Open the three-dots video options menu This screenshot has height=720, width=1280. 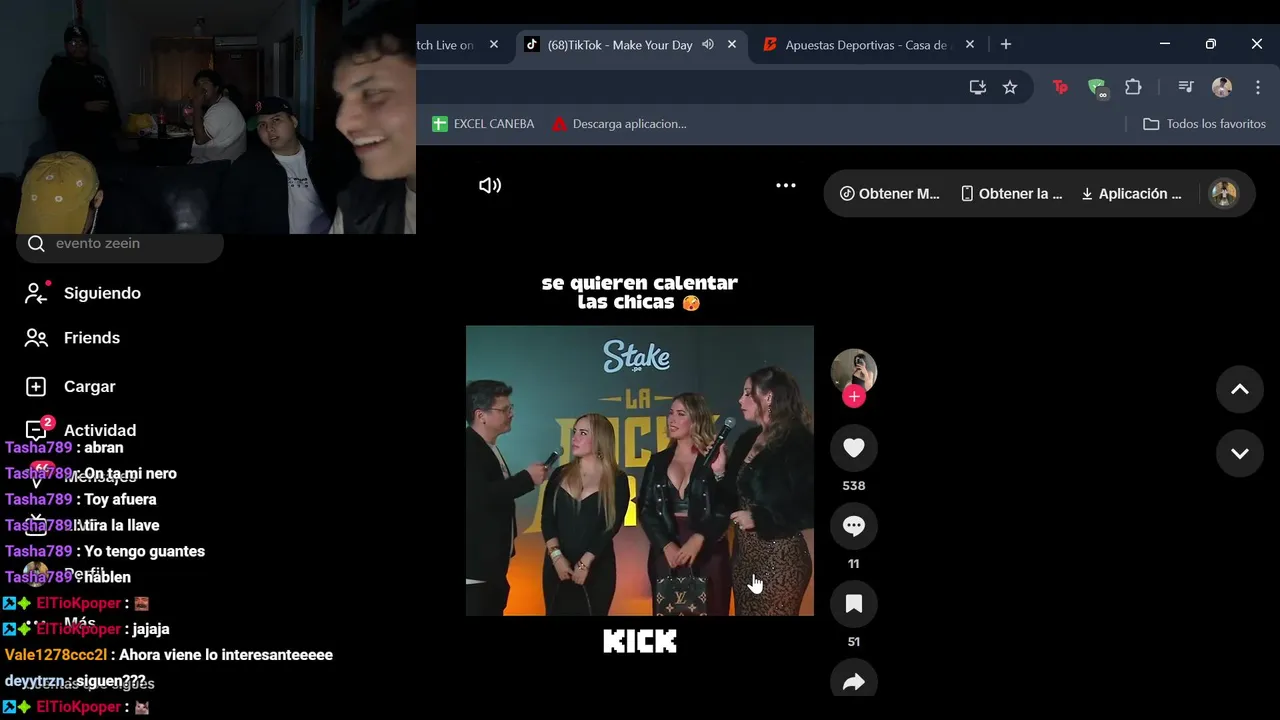[786, 185]
